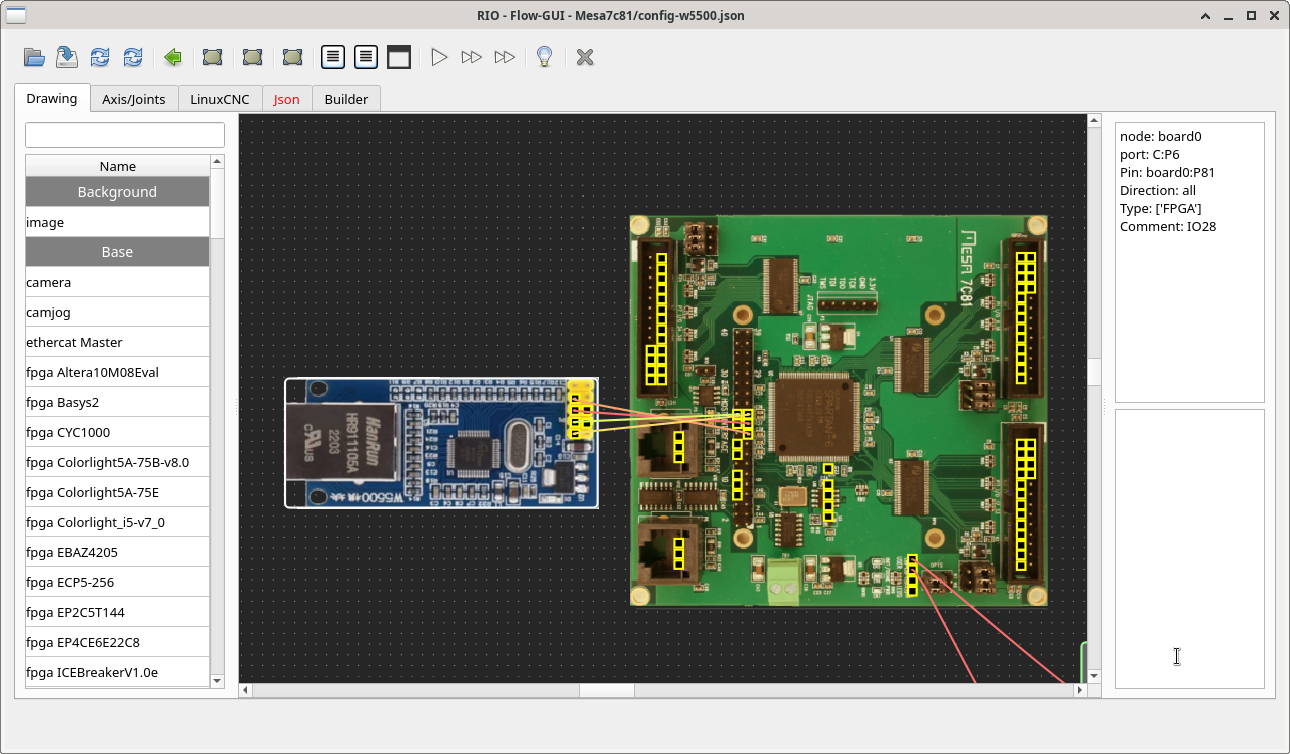The image size is (1290, 754).
Task: Click the black-topped window layout icon
Action: [x=399, y=57]
